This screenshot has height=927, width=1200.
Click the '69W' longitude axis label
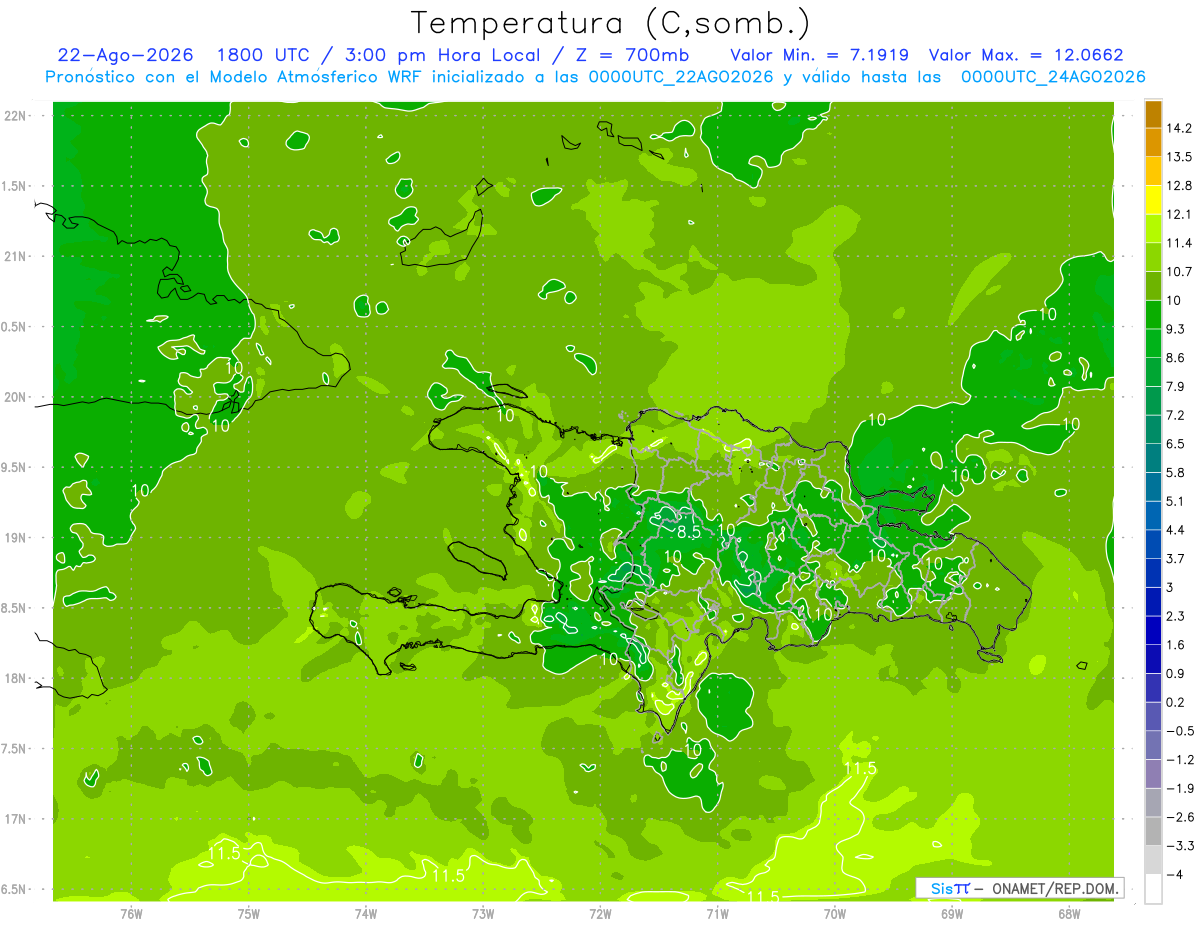952,912
